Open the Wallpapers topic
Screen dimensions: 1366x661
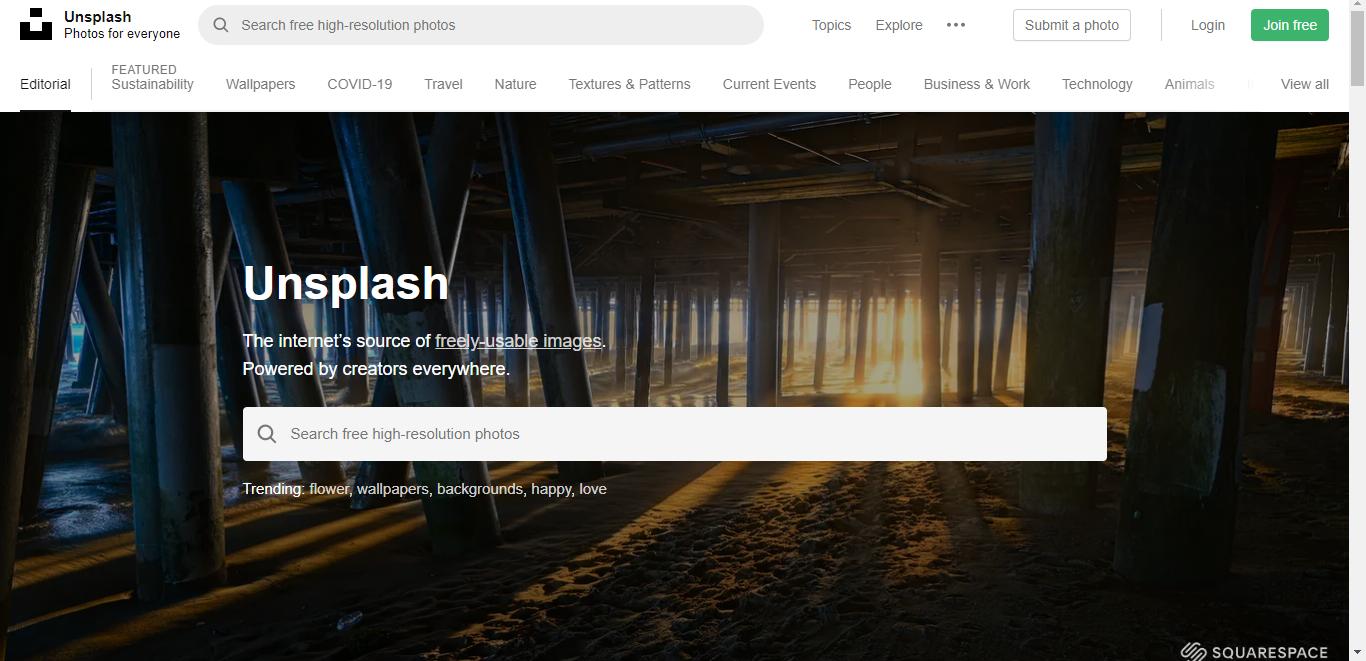[x=260, y=84]
